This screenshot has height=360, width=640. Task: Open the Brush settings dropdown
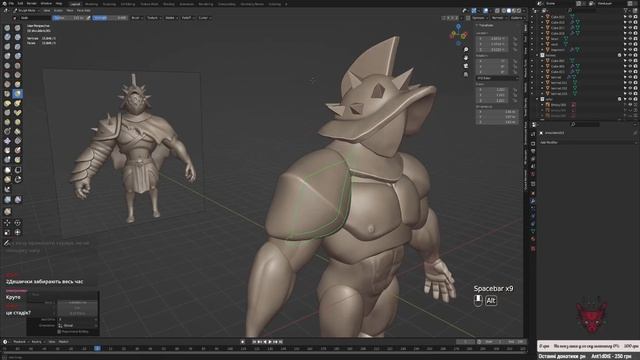pos(136,18)
